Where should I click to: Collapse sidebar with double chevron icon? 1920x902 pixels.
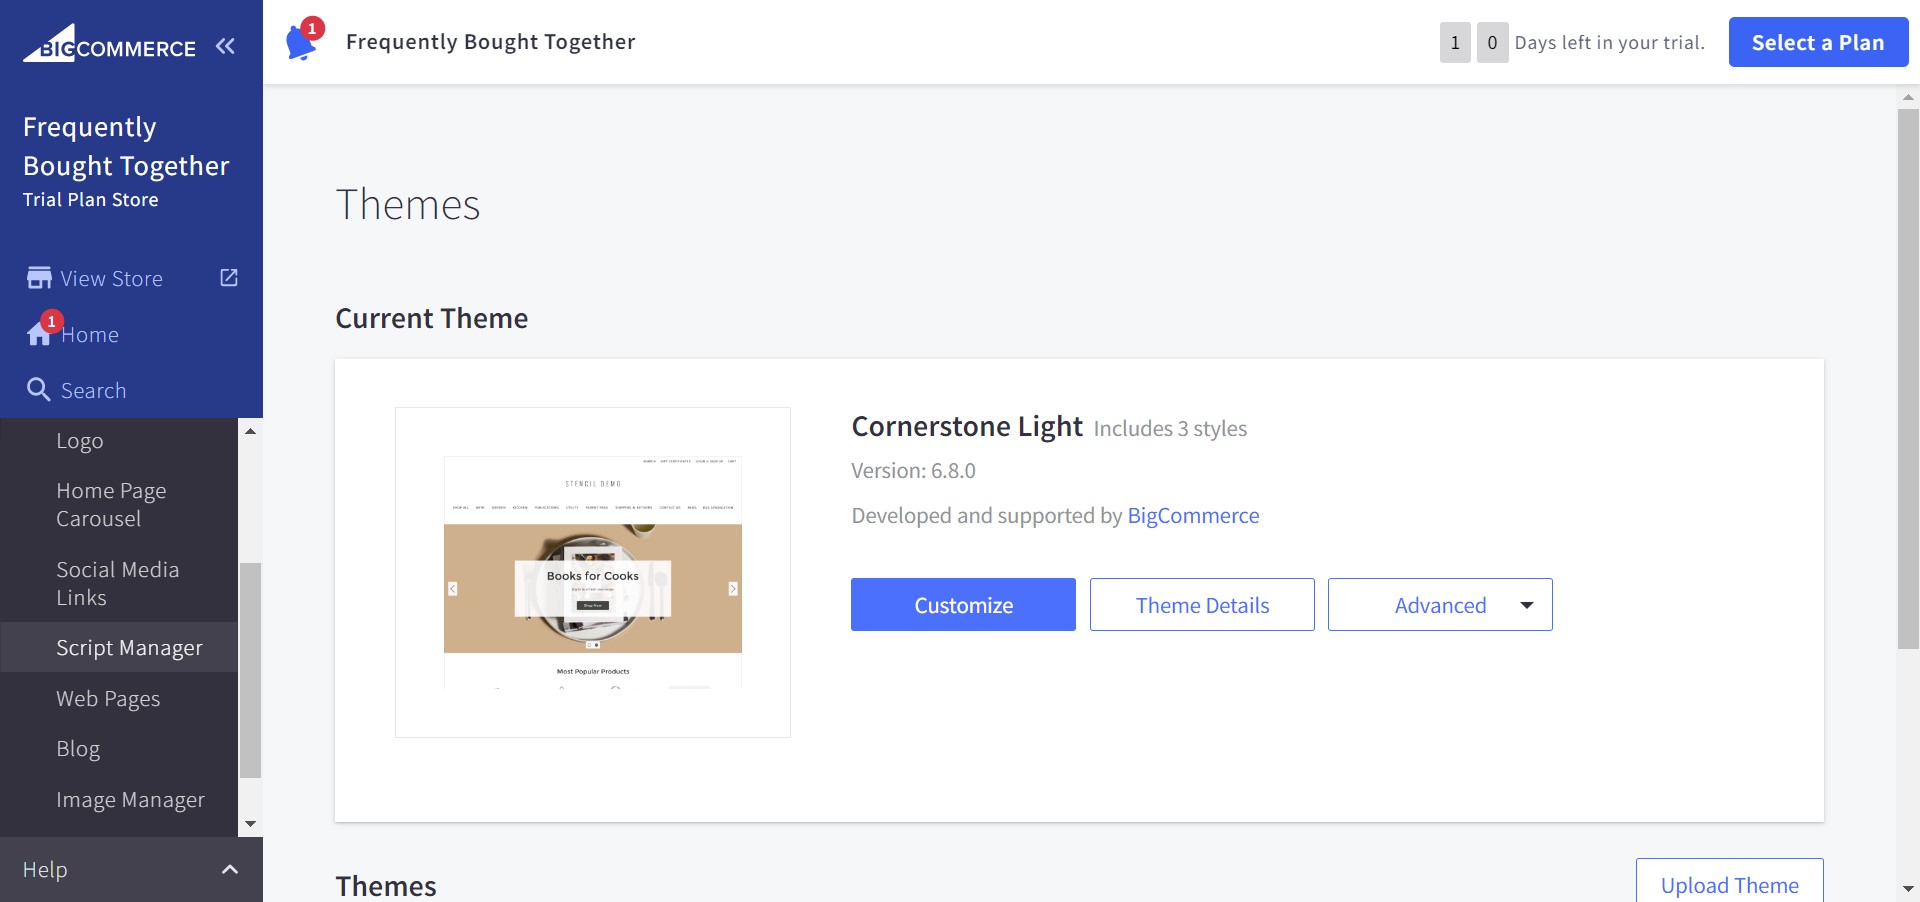click(x=226, y=46)
